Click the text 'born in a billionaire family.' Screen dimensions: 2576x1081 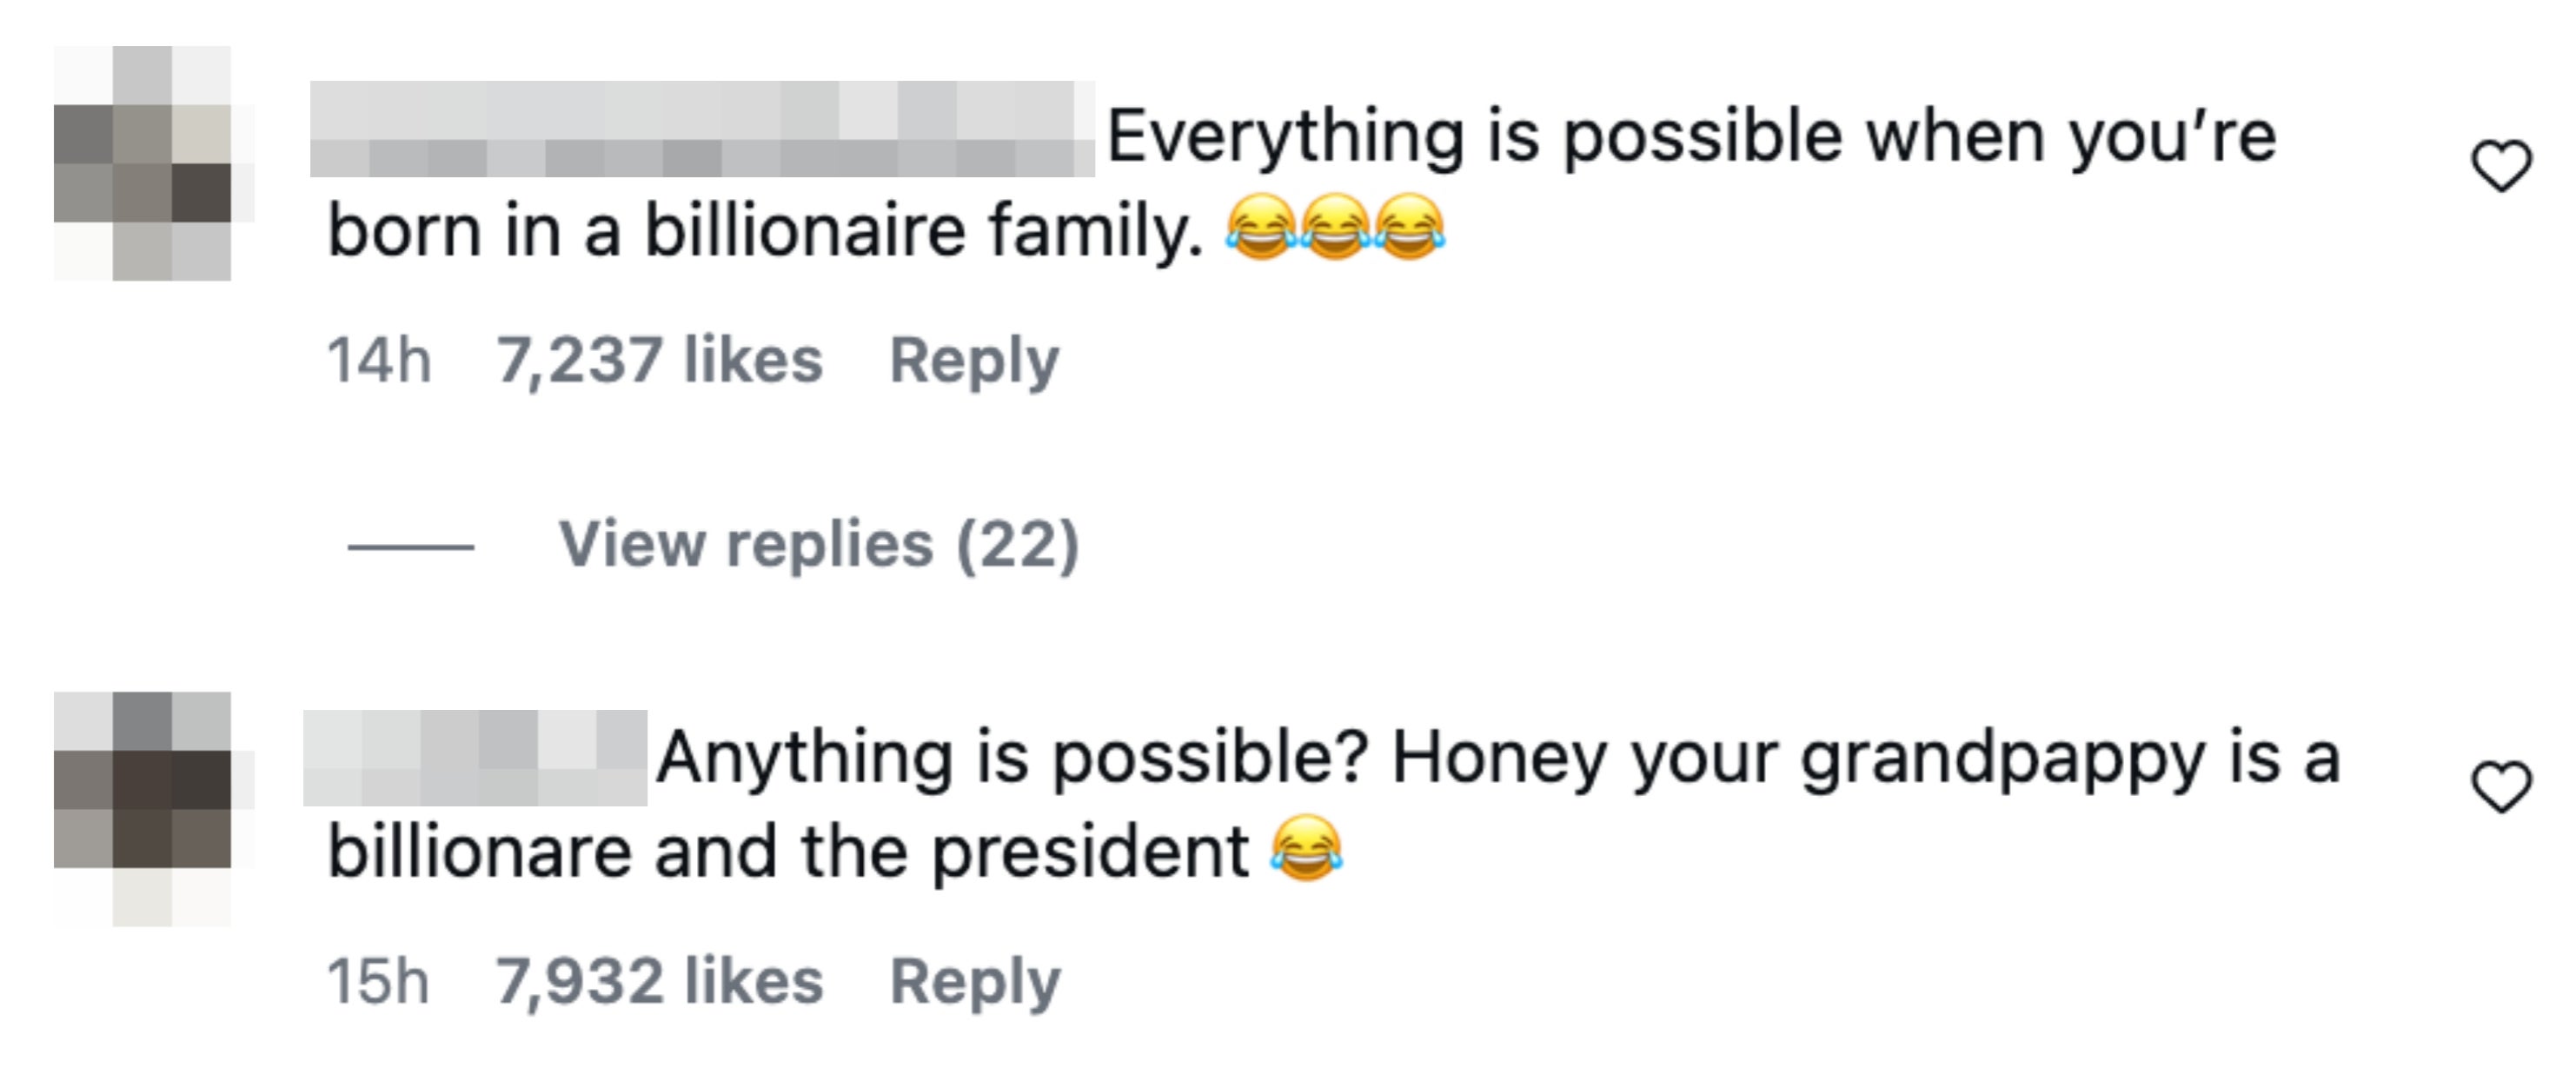(765, 231)
